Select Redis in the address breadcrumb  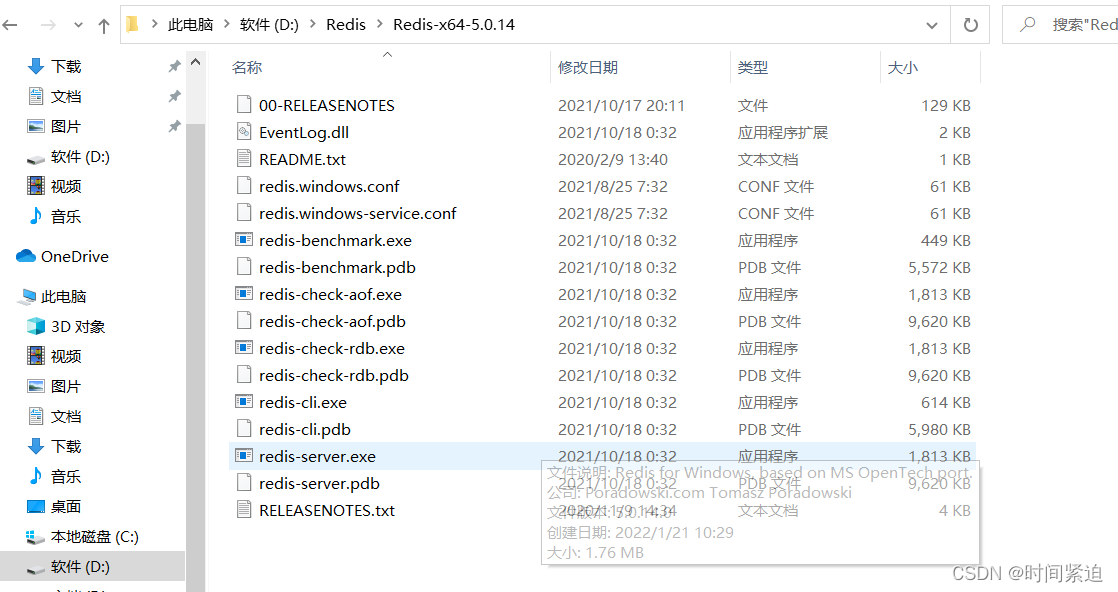346,24
